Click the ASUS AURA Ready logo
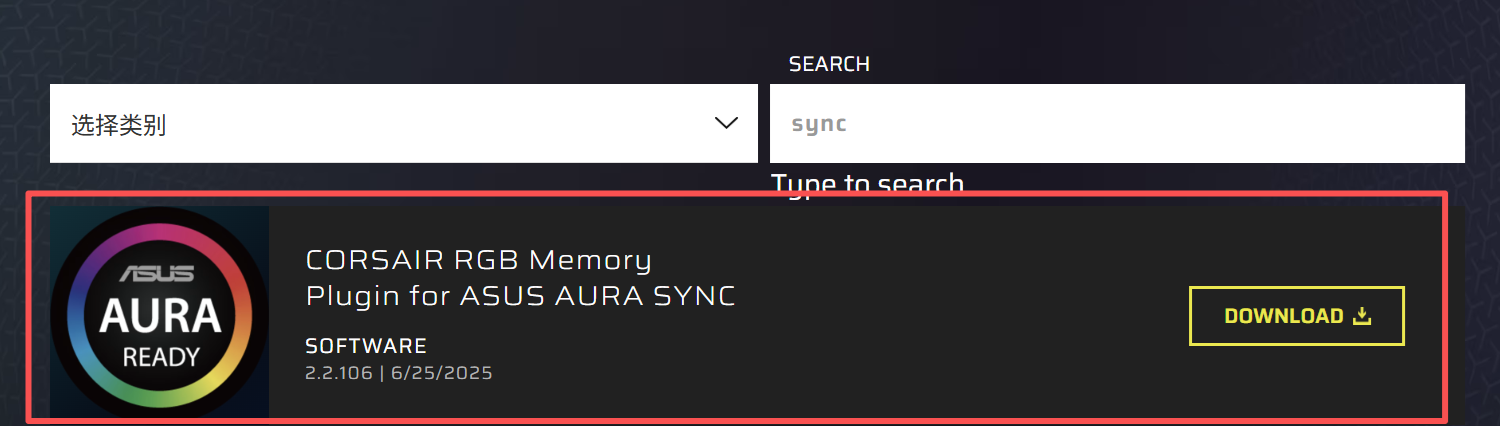The width and height of the screenshot is (1500, 426). pyautogui.click(x=160, y=311)
